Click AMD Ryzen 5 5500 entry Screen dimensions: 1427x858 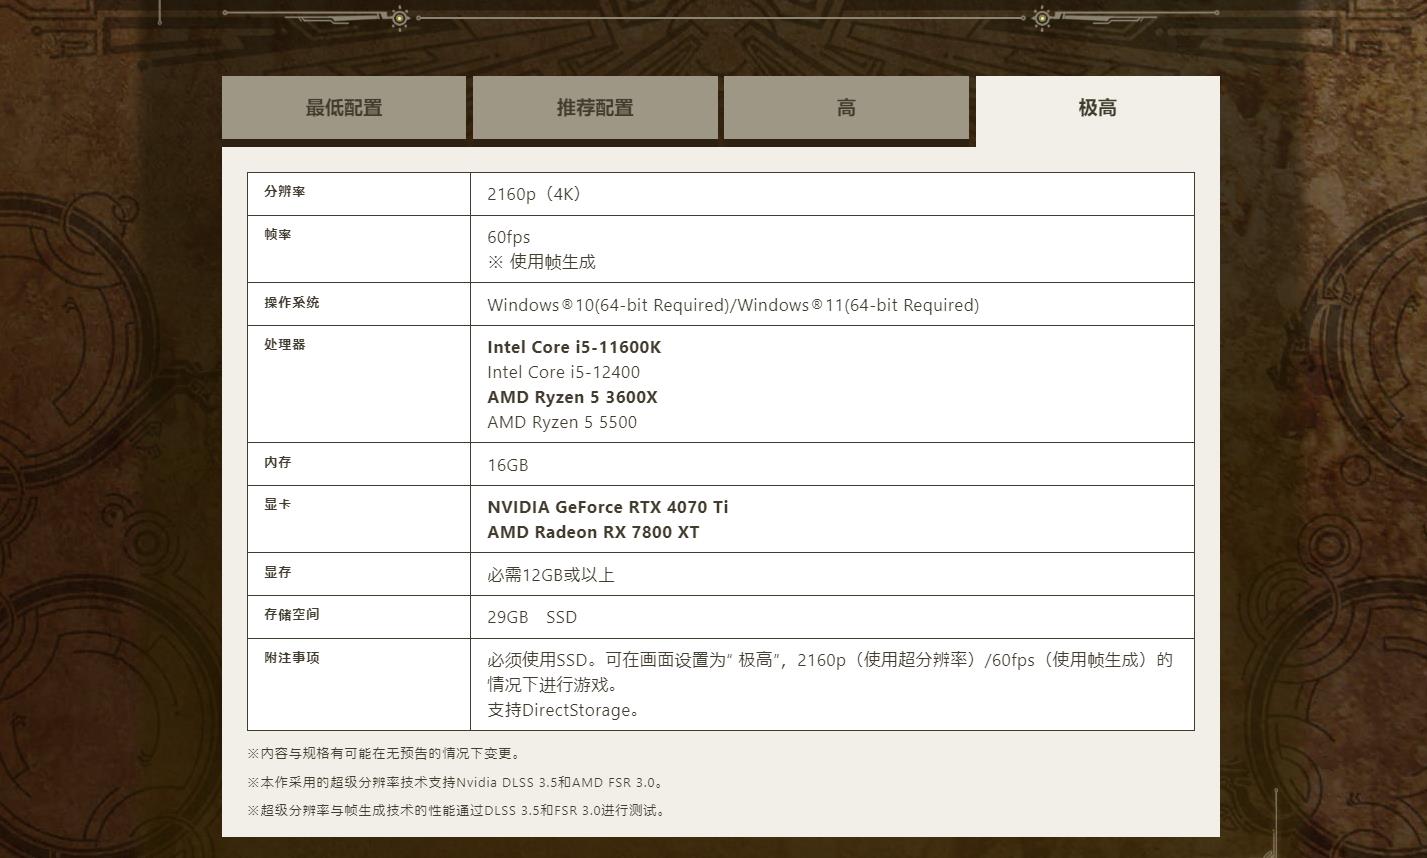click(x=562, y=422)
